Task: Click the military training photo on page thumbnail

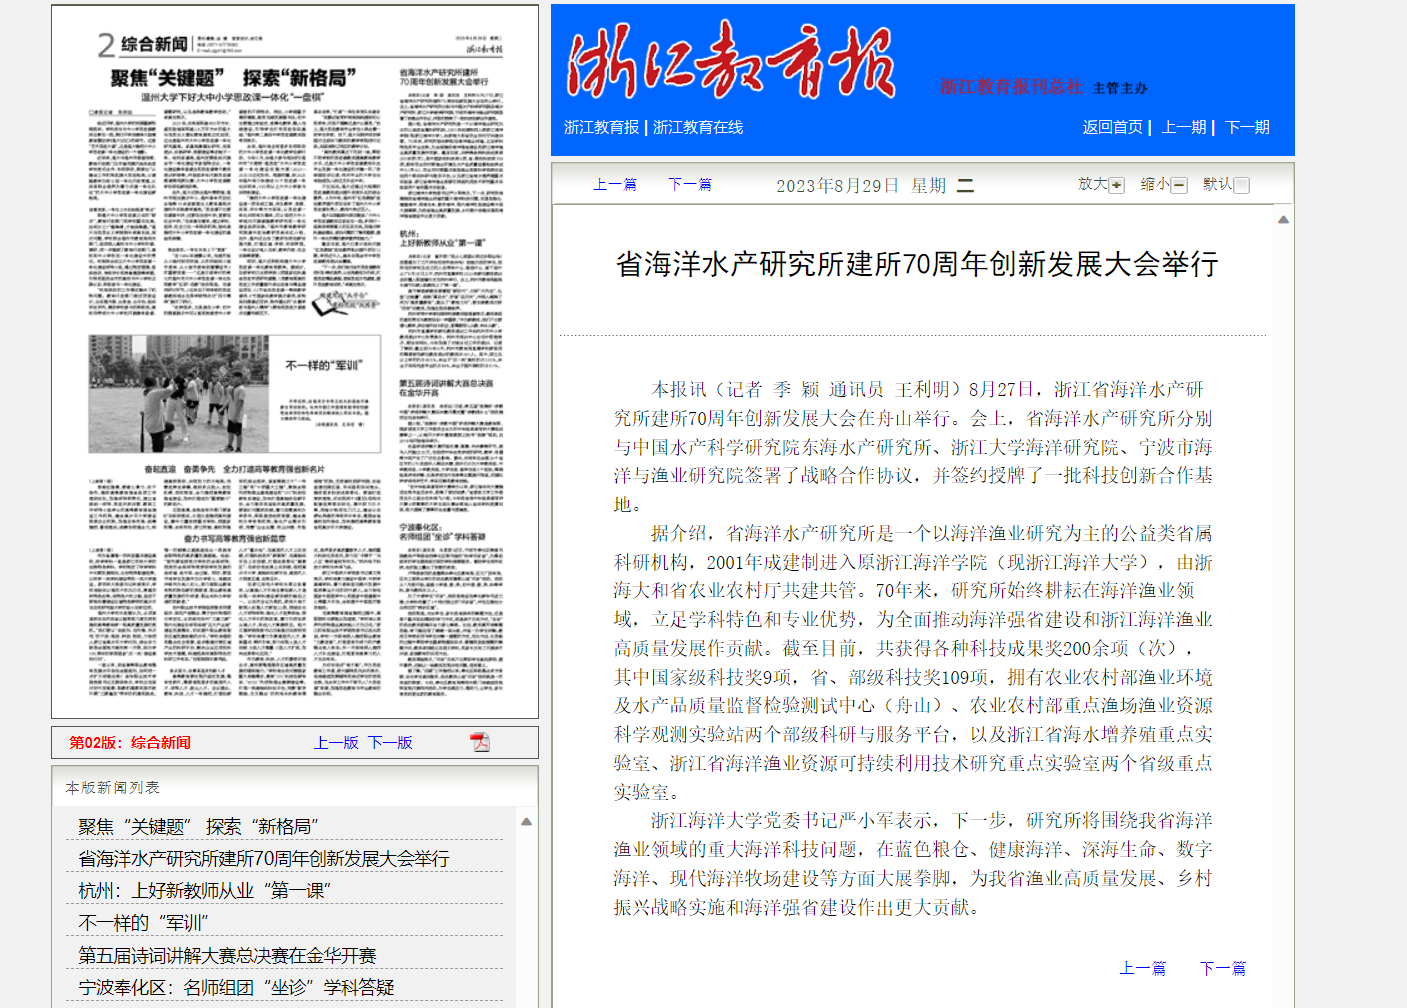Action: [x=179, y=394]
